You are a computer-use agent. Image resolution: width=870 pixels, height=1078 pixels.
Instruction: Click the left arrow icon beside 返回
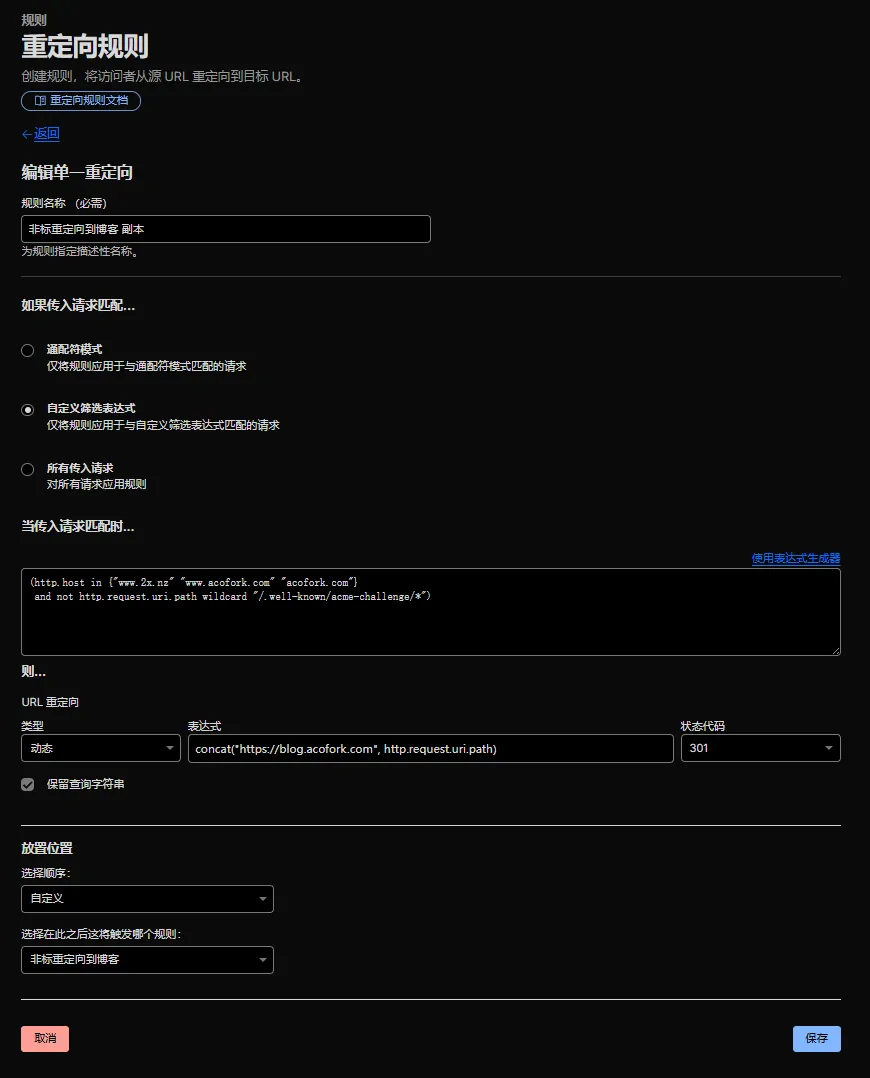pos(27,134)
